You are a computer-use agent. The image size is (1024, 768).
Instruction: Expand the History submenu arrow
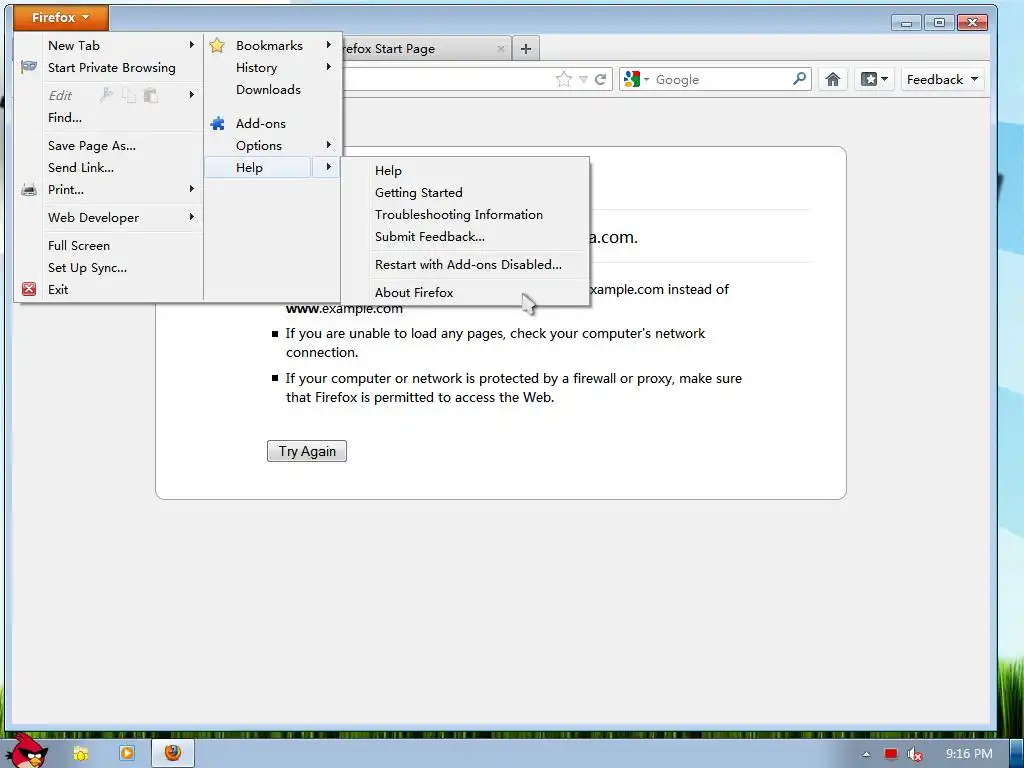pyautogui.click(x=328, y=67)
